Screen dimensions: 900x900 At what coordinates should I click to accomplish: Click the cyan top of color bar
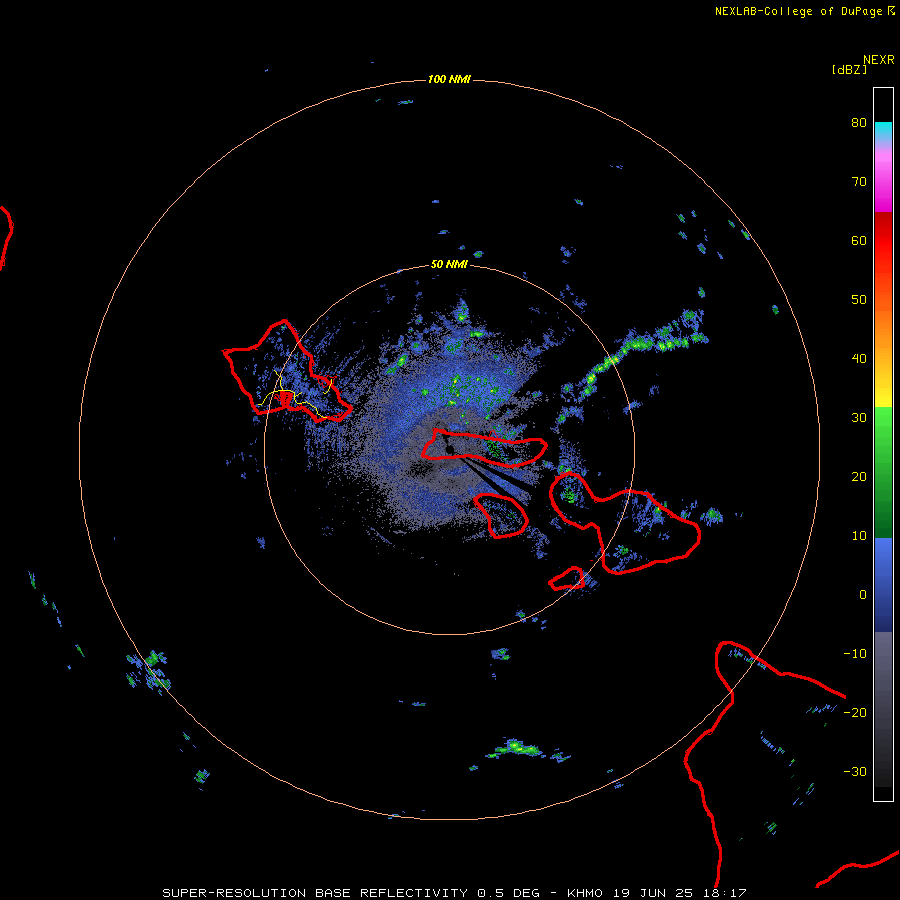[883, 131]
